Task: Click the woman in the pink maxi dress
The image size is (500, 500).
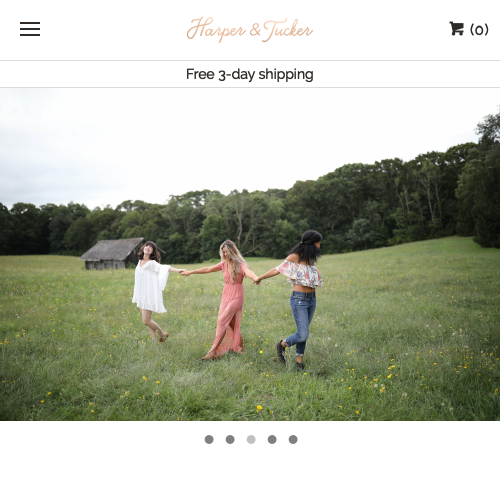Action: (228, 299)
